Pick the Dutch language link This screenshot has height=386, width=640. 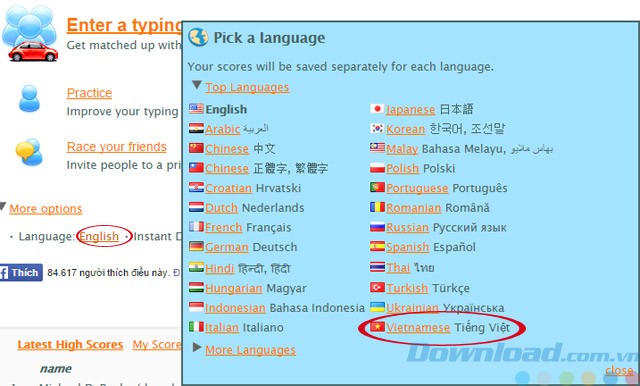tap(221, 208)
